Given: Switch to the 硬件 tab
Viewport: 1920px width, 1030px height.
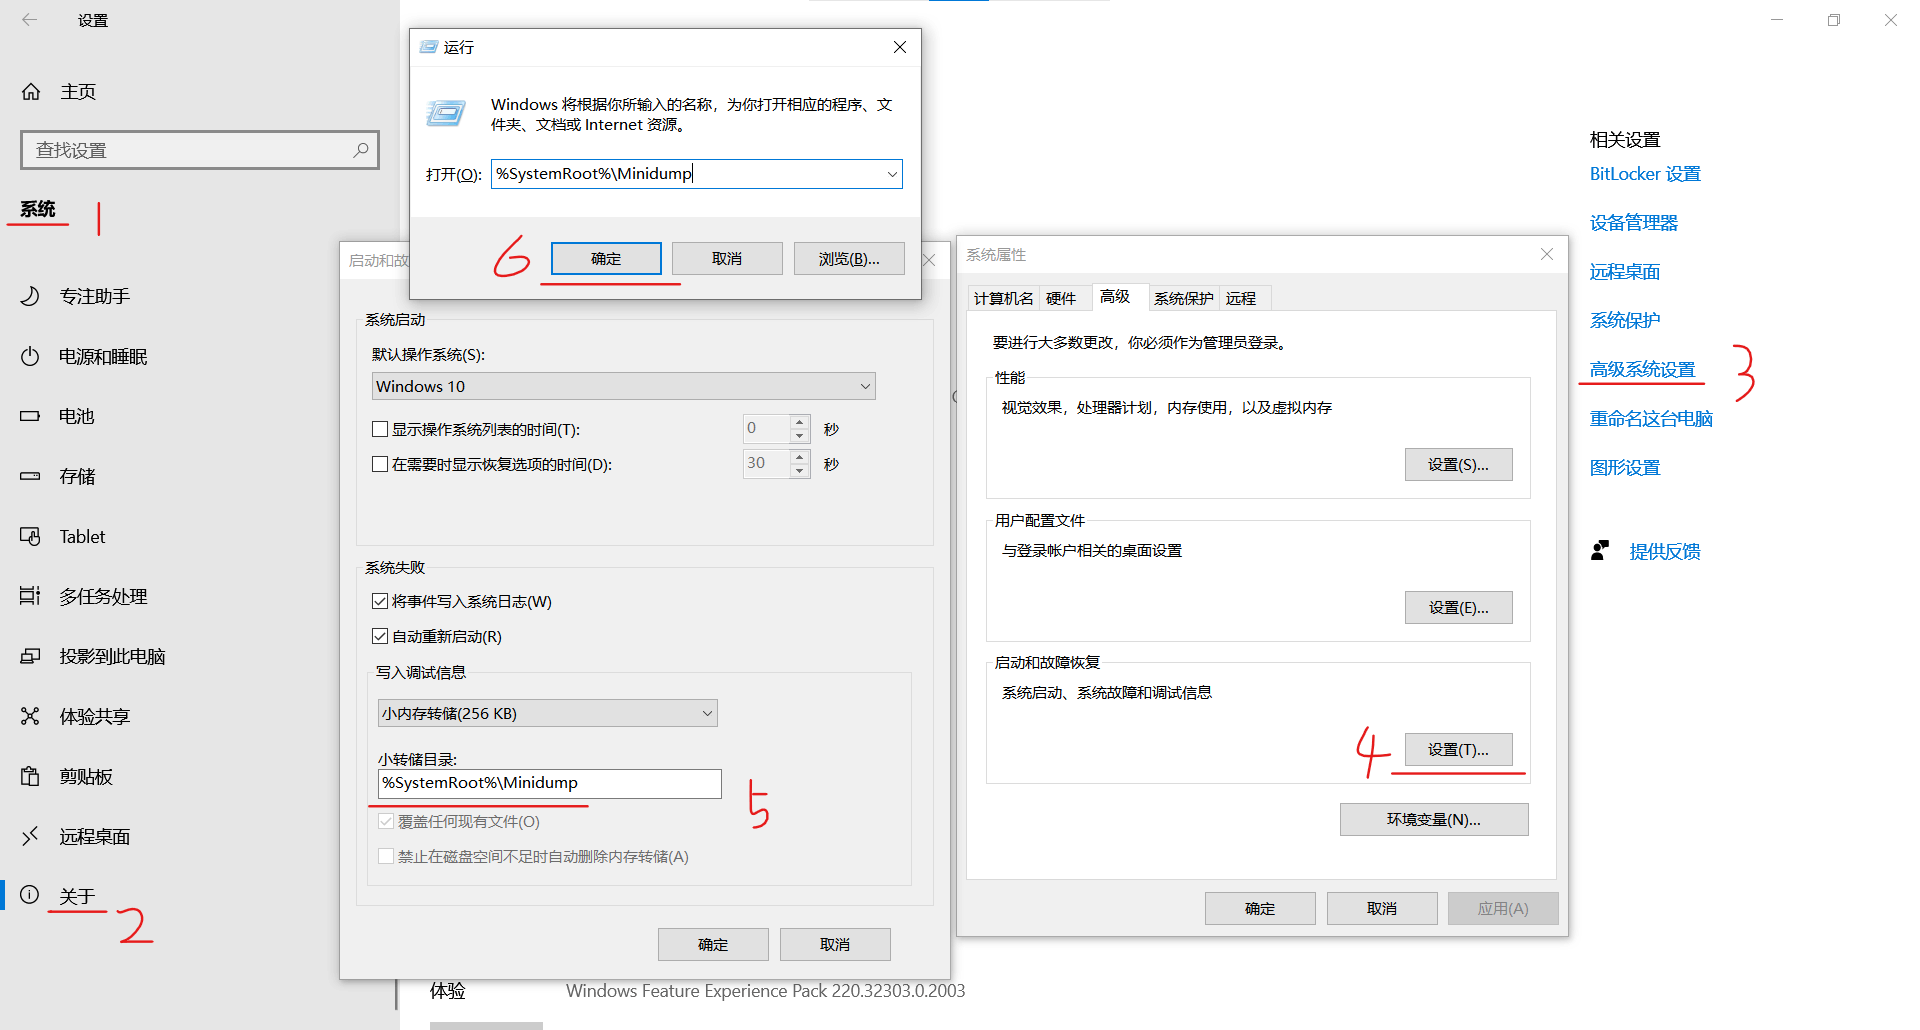Looking at the screenshot, I should (x=1061, y=298).
